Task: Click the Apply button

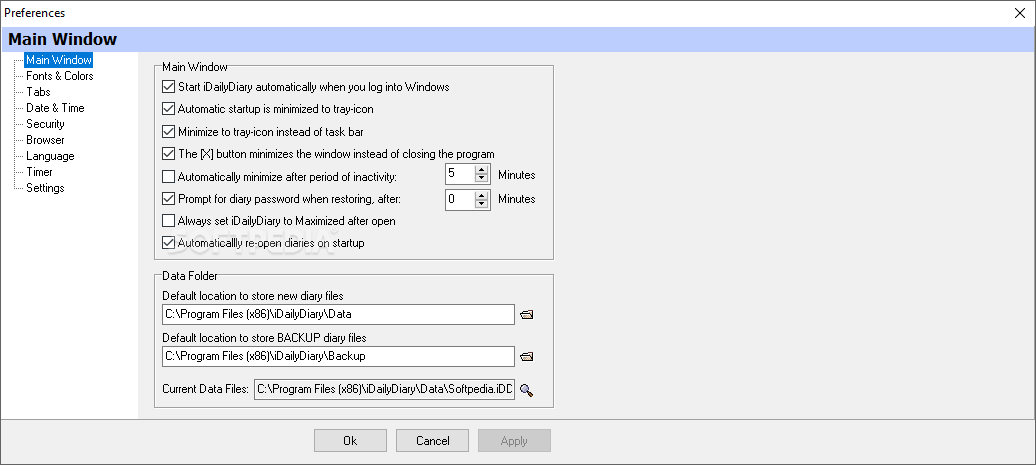Action: coord(514,441)
